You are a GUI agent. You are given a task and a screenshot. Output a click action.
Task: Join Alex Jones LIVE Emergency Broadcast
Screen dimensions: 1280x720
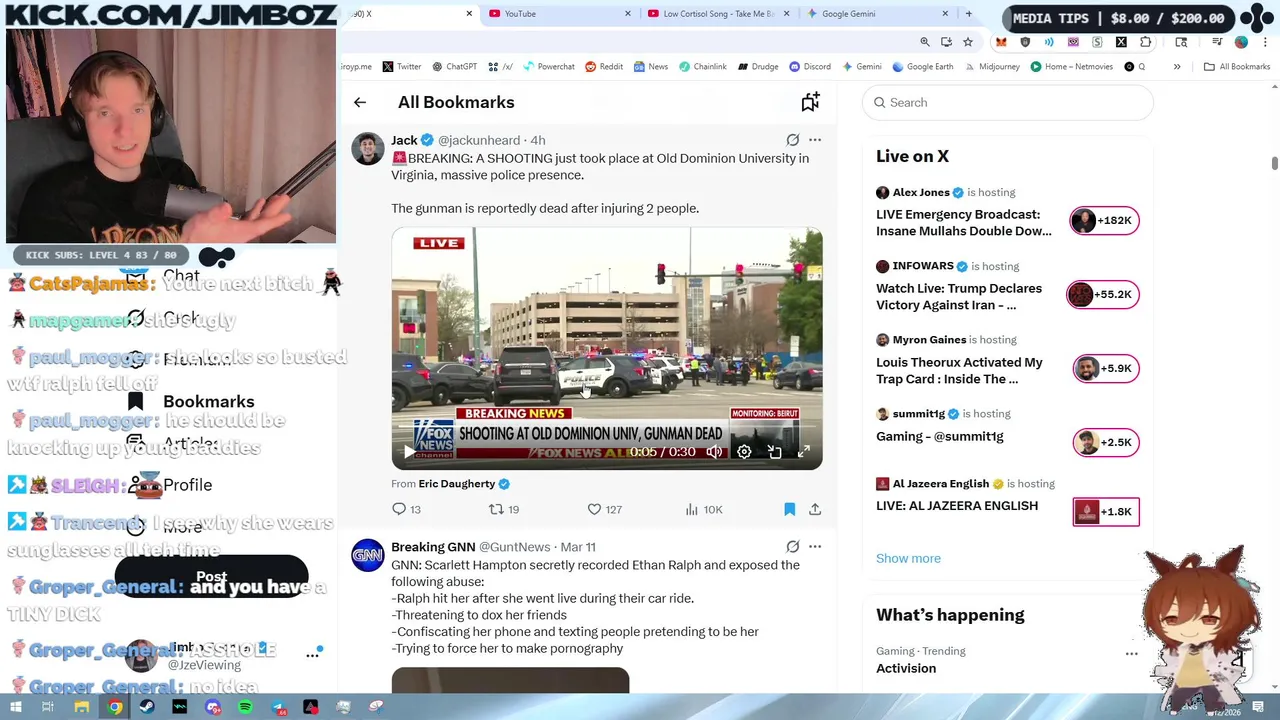point(964,222)
